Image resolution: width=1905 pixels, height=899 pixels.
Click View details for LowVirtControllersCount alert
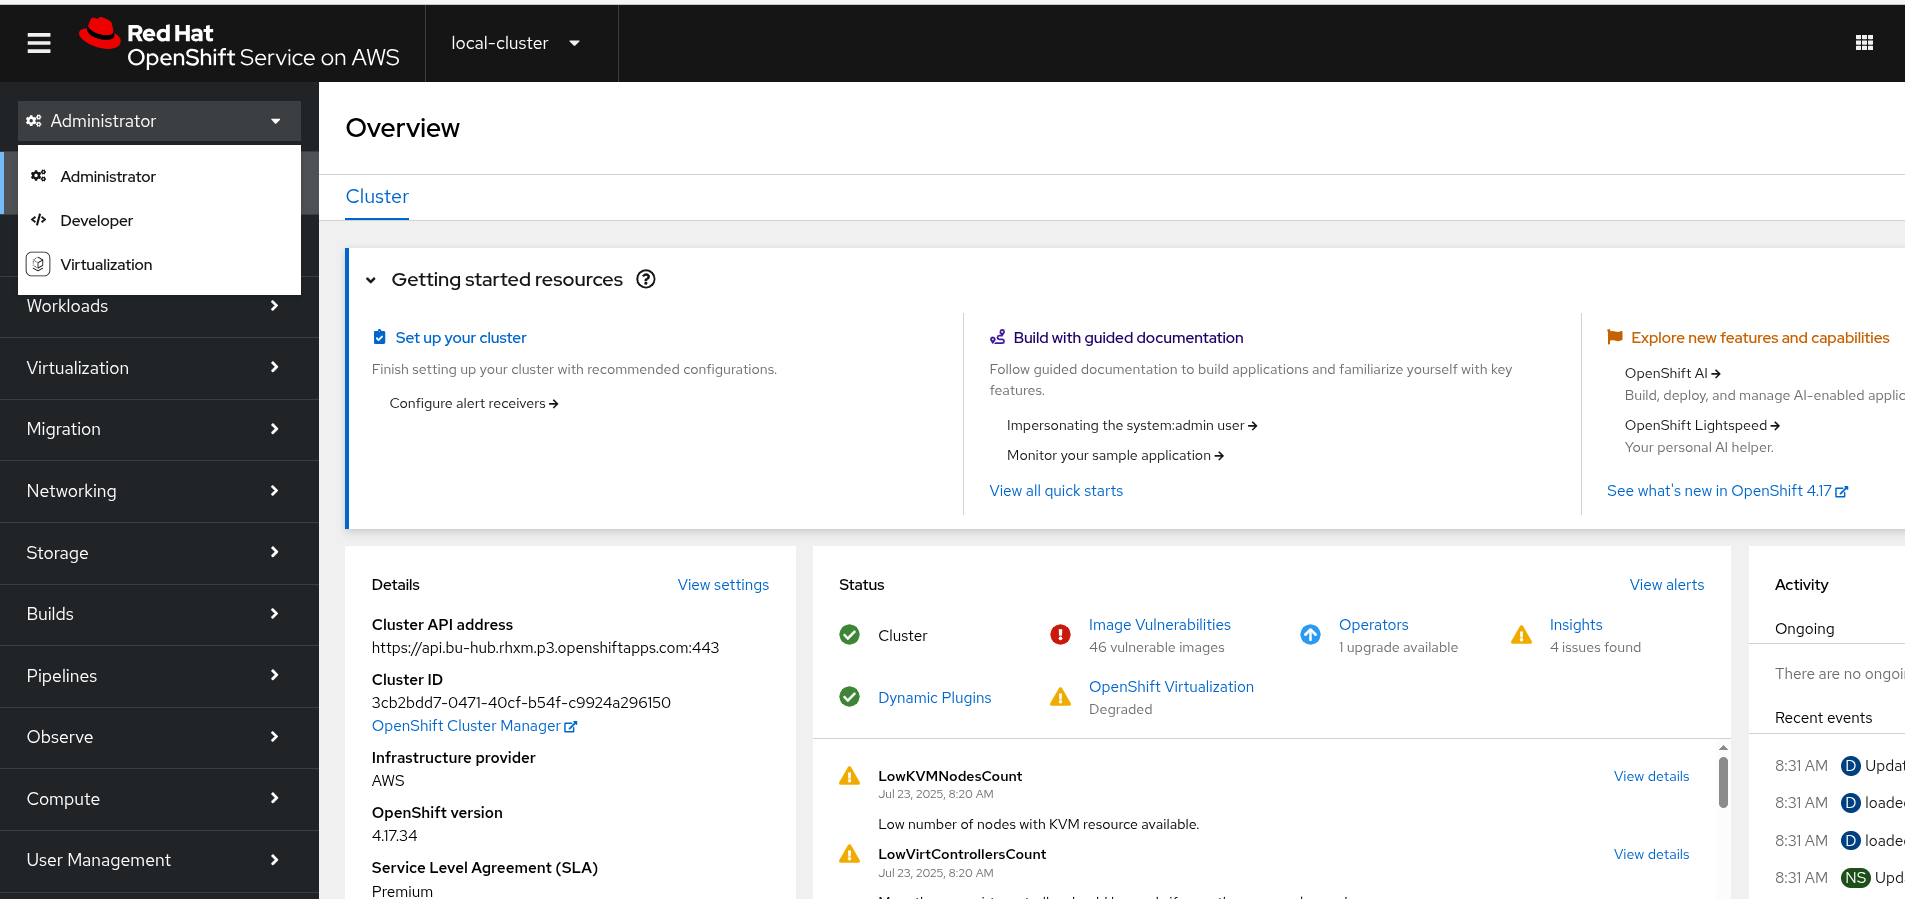(1651, 854)
